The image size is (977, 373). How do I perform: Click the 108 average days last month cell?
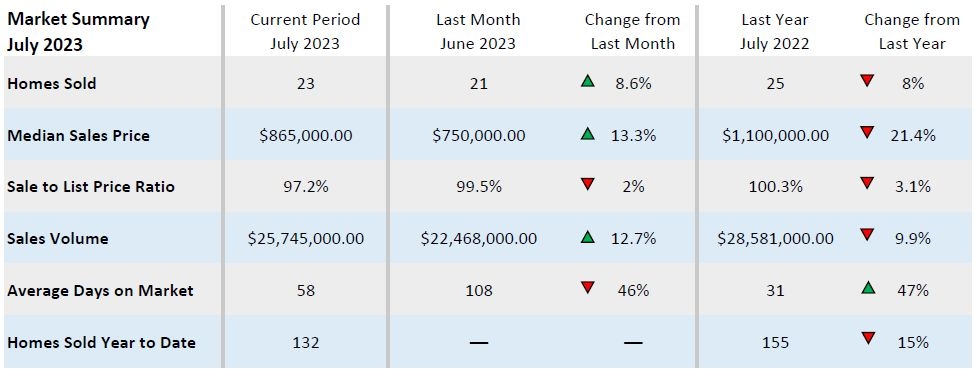pos(478,290)
